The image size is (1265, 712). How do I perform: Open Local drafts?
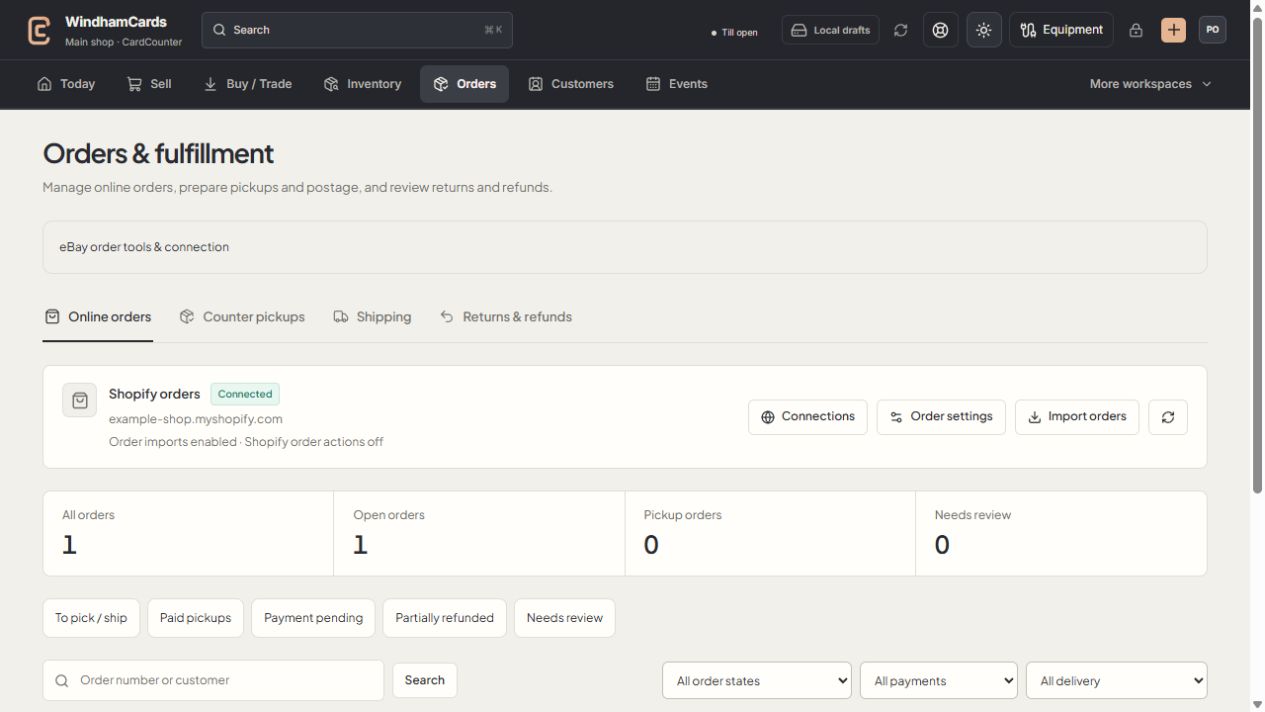(x=830, y=30)
